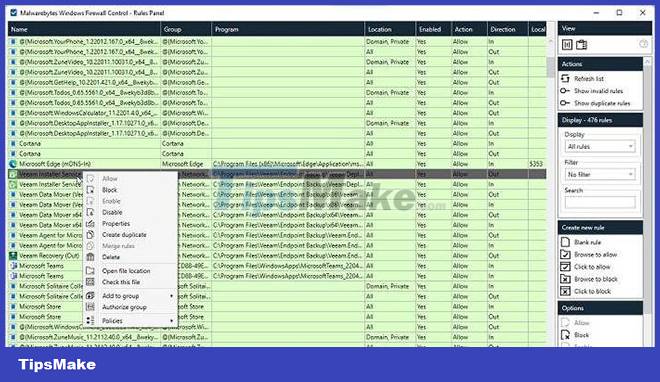The image size is (660, 382).
Task: Click the Check this file icon
Action: coord(90,282)
